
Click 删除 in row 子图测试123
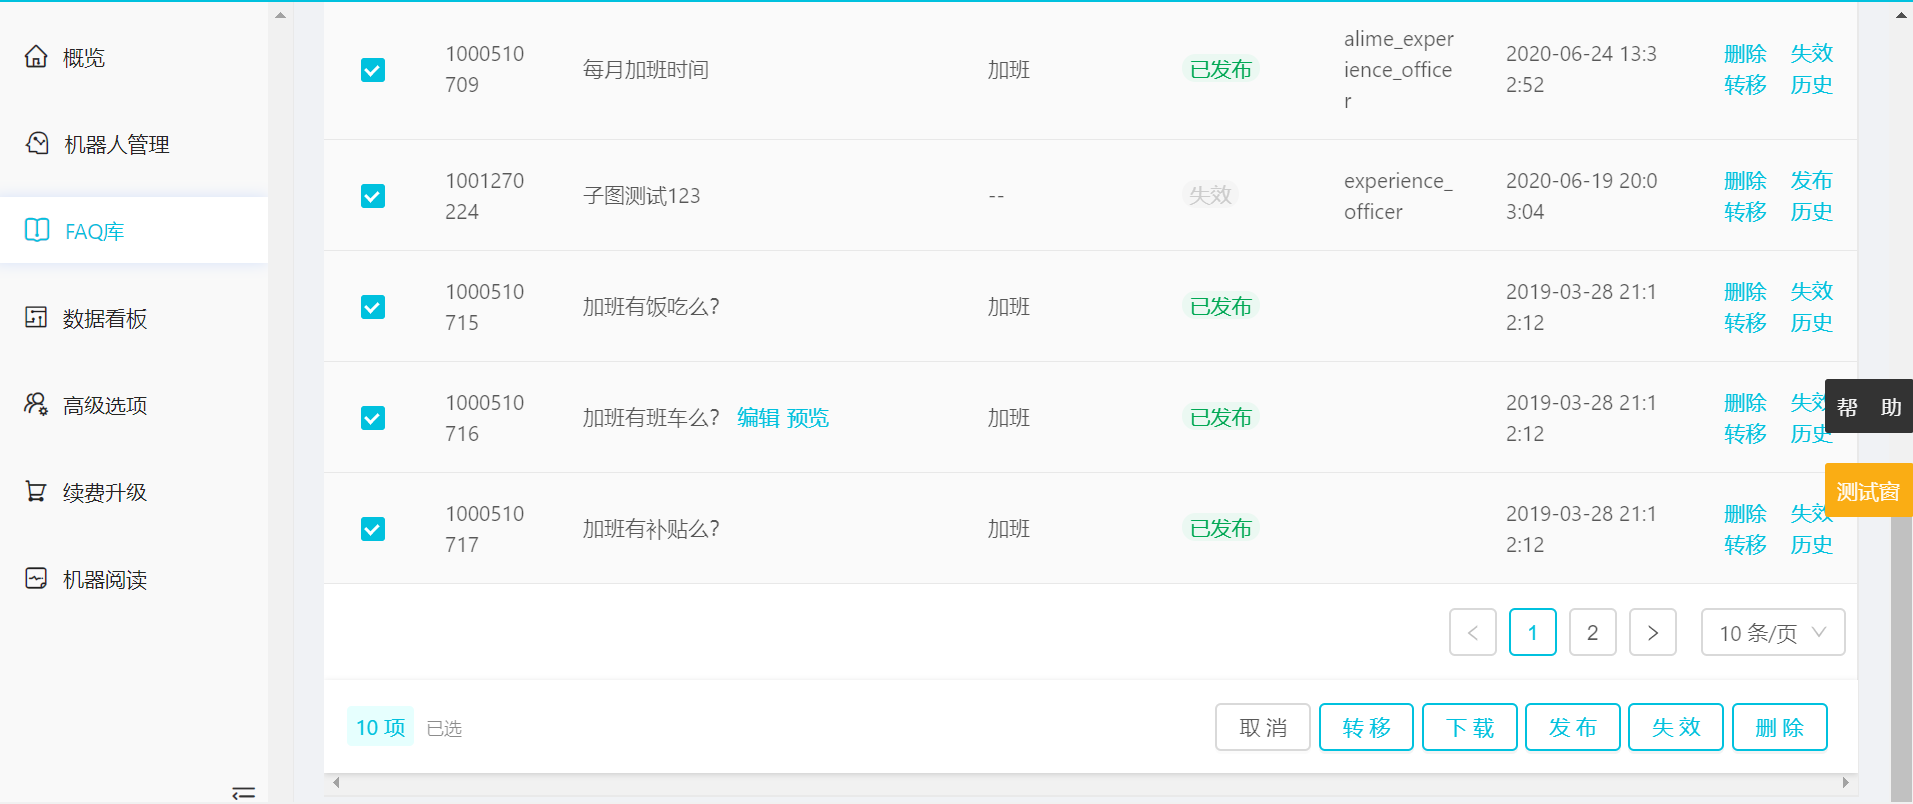pyautogui.click(x=1745, y=181)
